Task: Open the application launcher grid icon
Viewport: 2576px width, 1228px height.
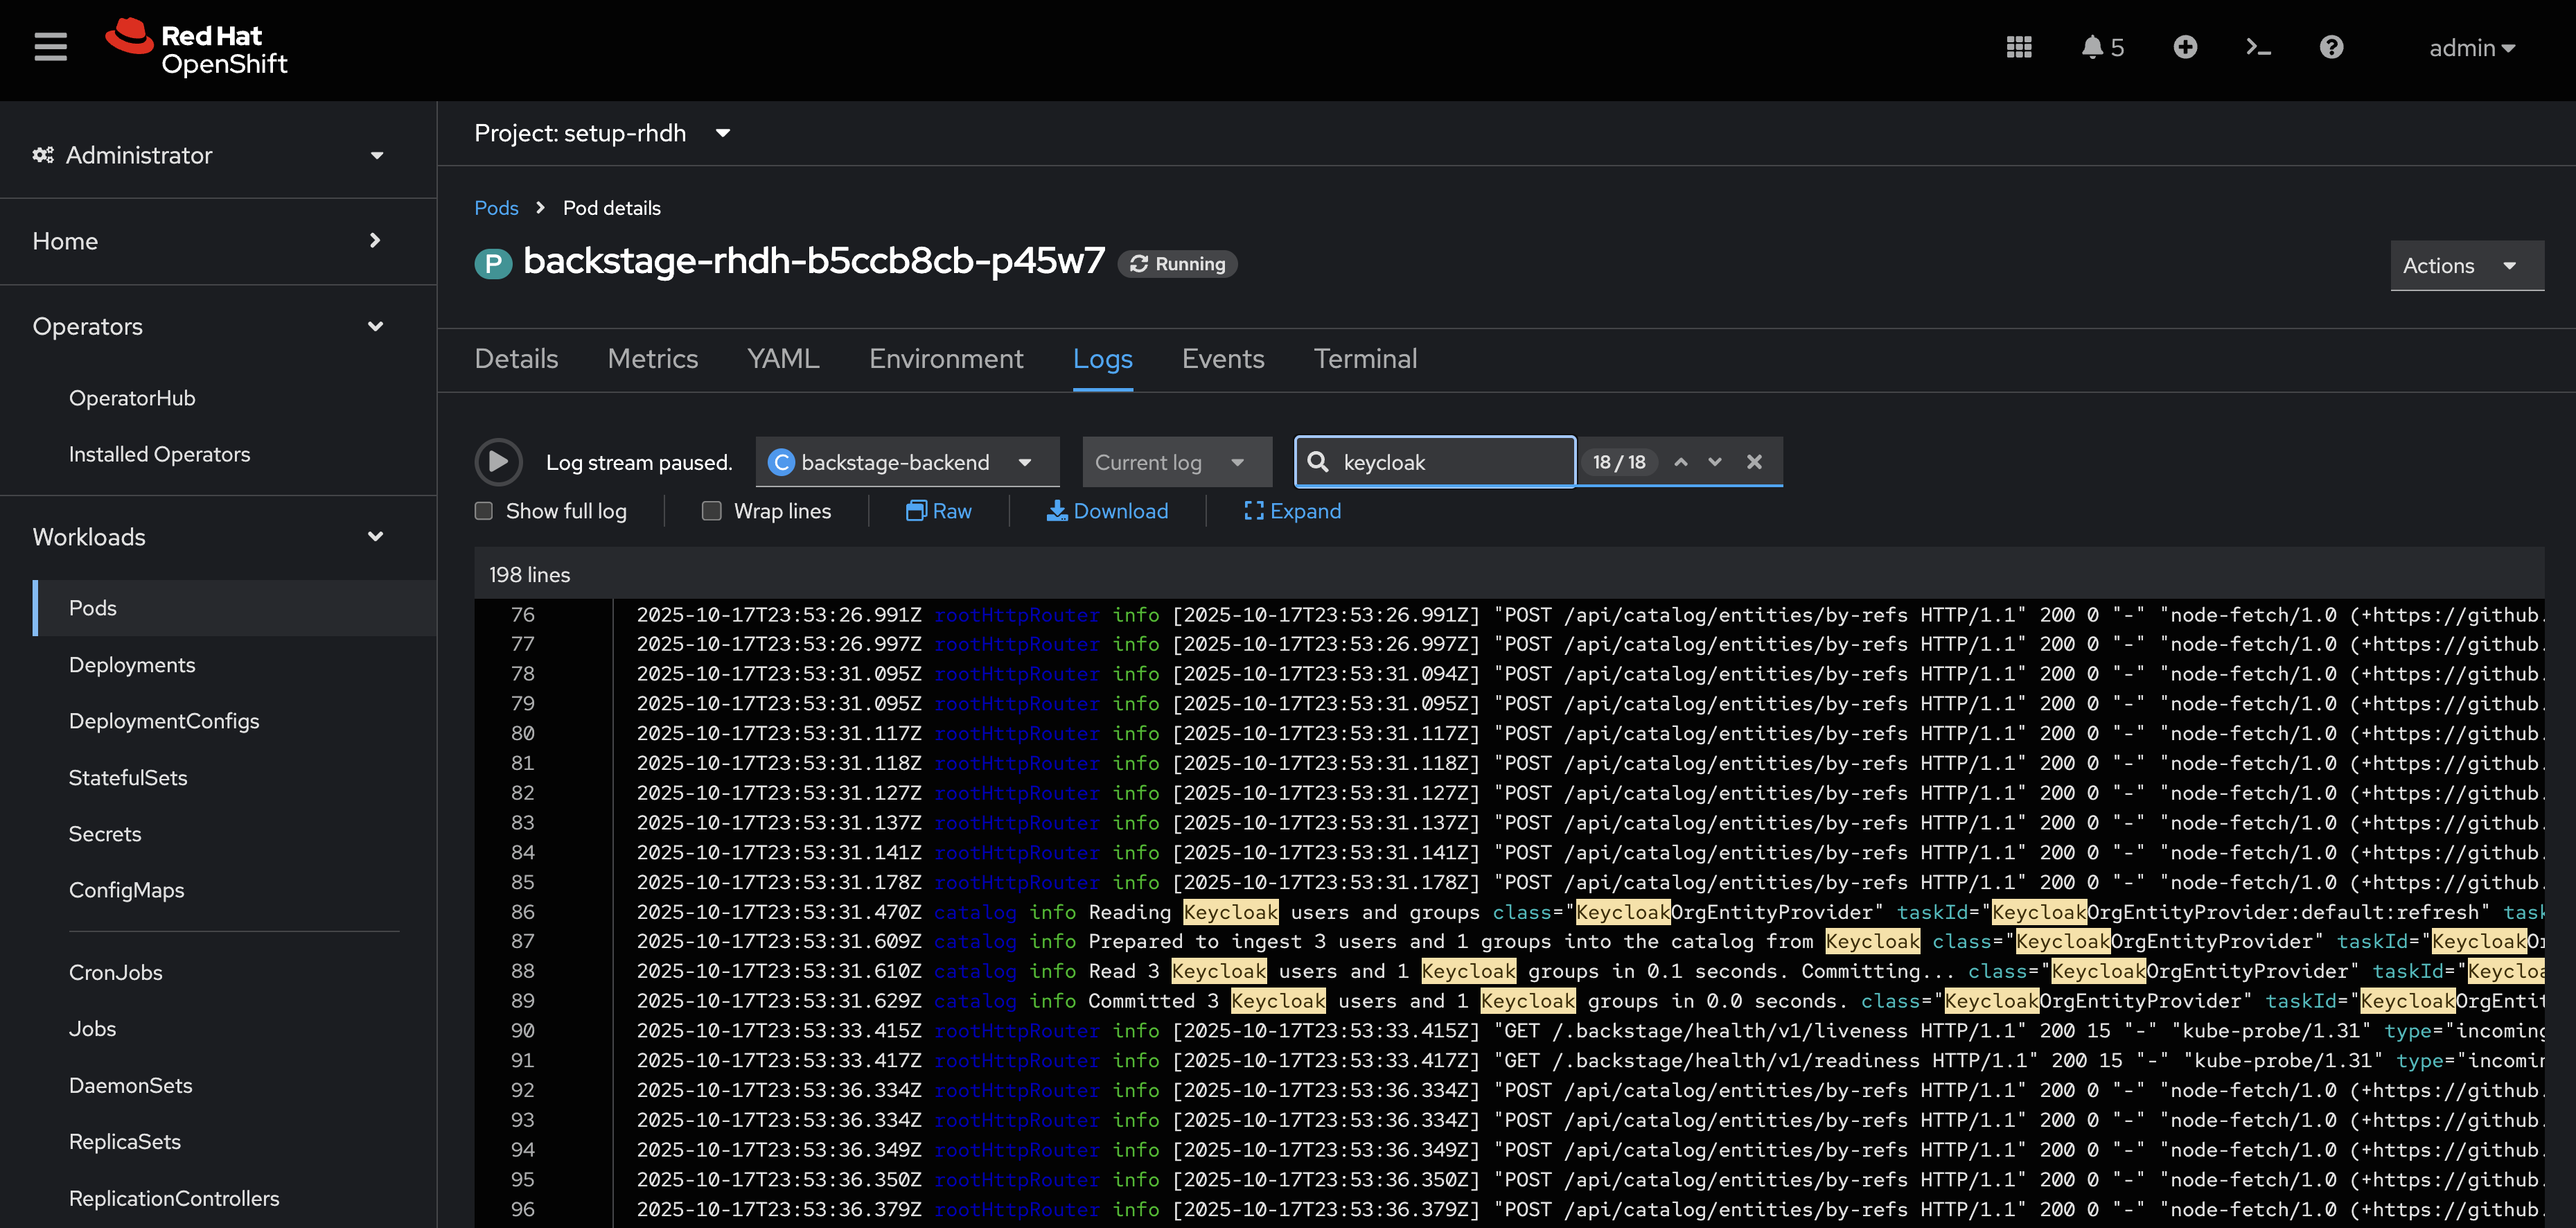Action: tap(2019, 47)
